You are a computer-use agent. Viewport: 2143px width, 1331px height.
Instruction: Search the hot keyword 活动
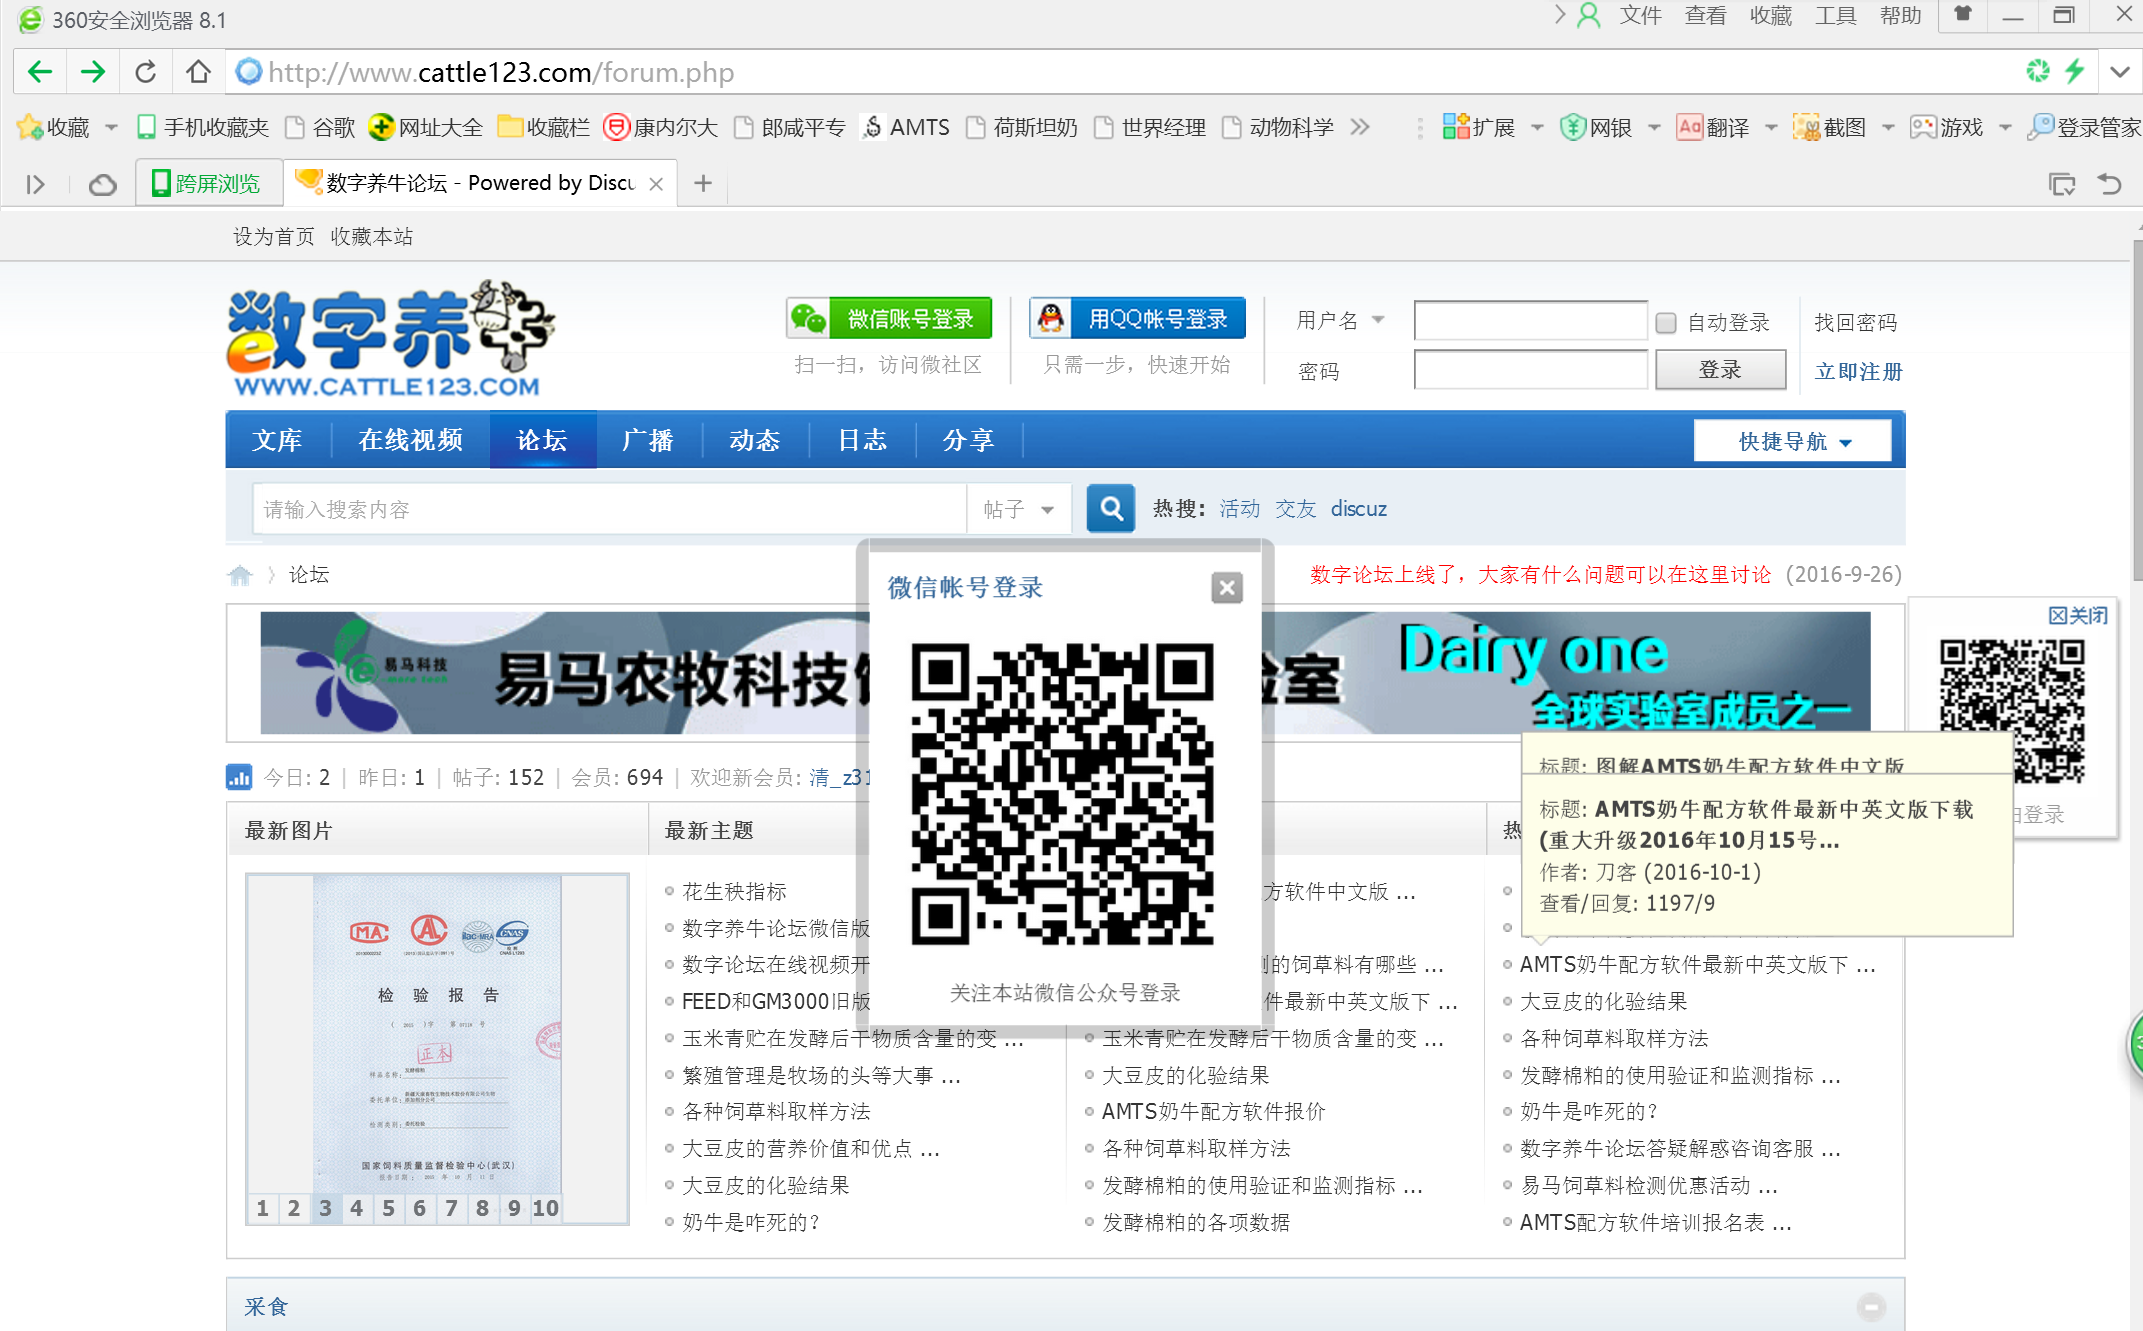coord(1240,509)
